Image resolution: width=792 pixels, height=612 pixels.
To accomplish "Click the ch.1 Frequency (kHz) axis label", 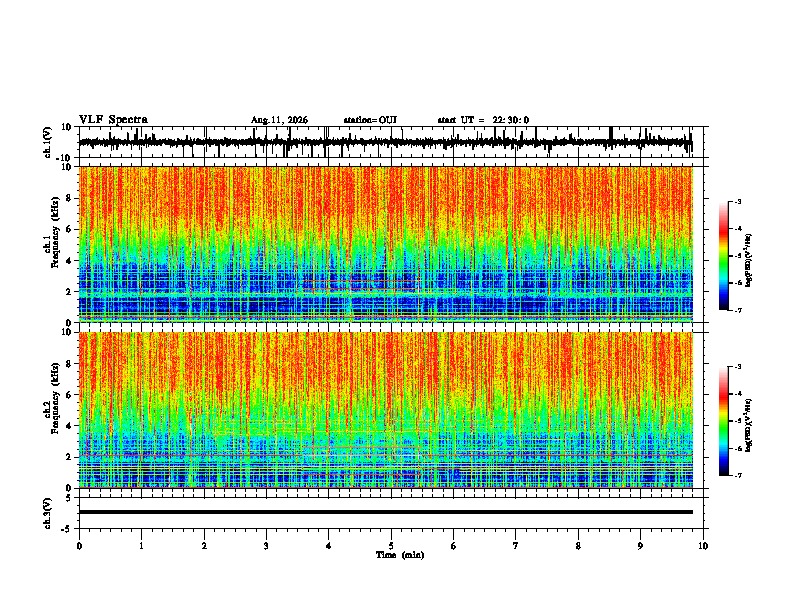I will (x=52, y=233).
